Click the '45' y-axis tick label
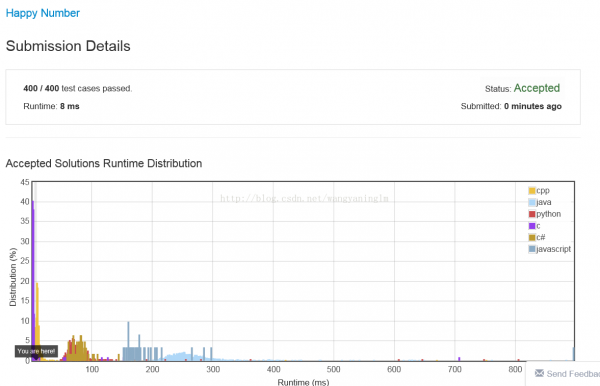 click(x=25, y=182)
